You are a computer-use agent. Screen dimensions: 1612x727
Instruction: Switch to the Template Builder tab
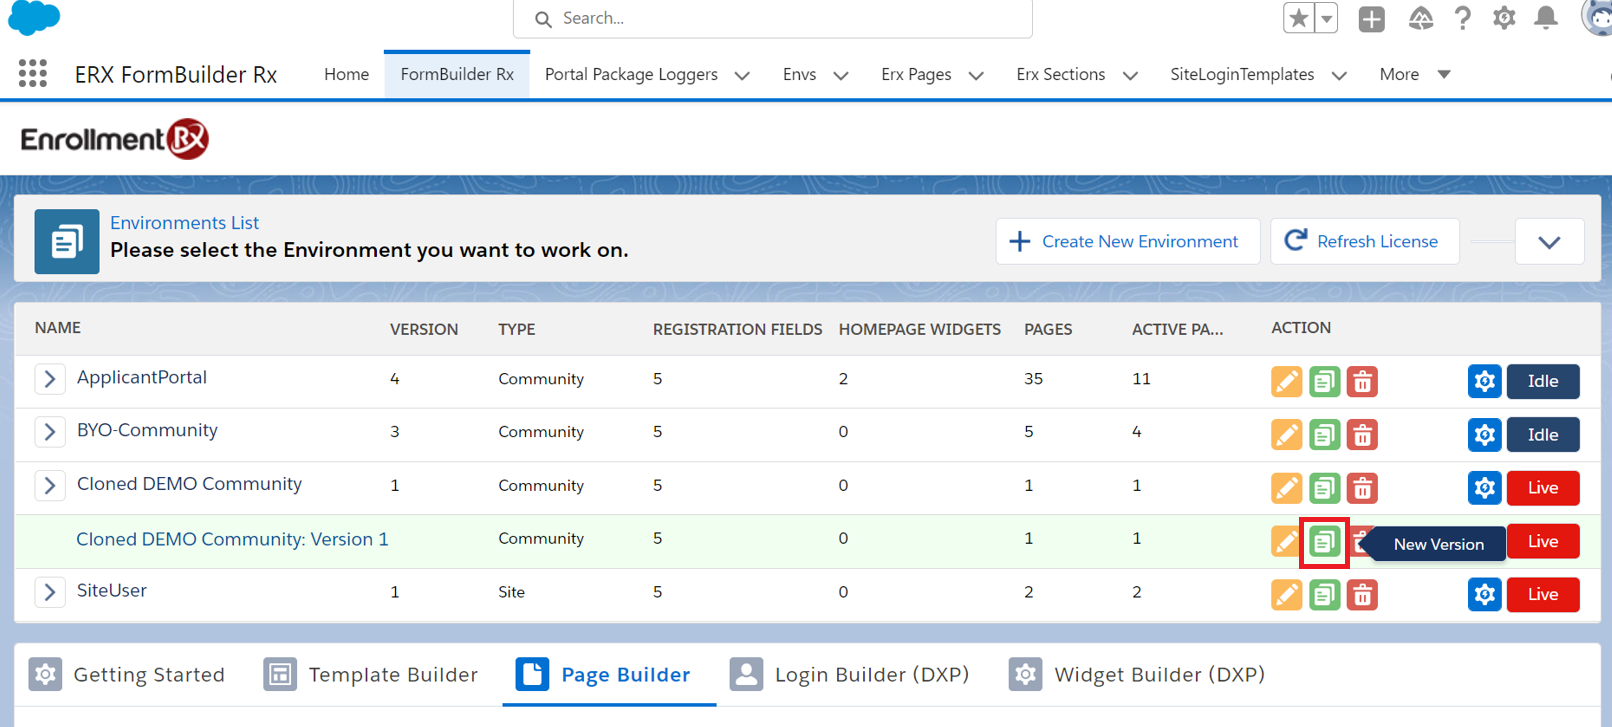click(371, 675)
